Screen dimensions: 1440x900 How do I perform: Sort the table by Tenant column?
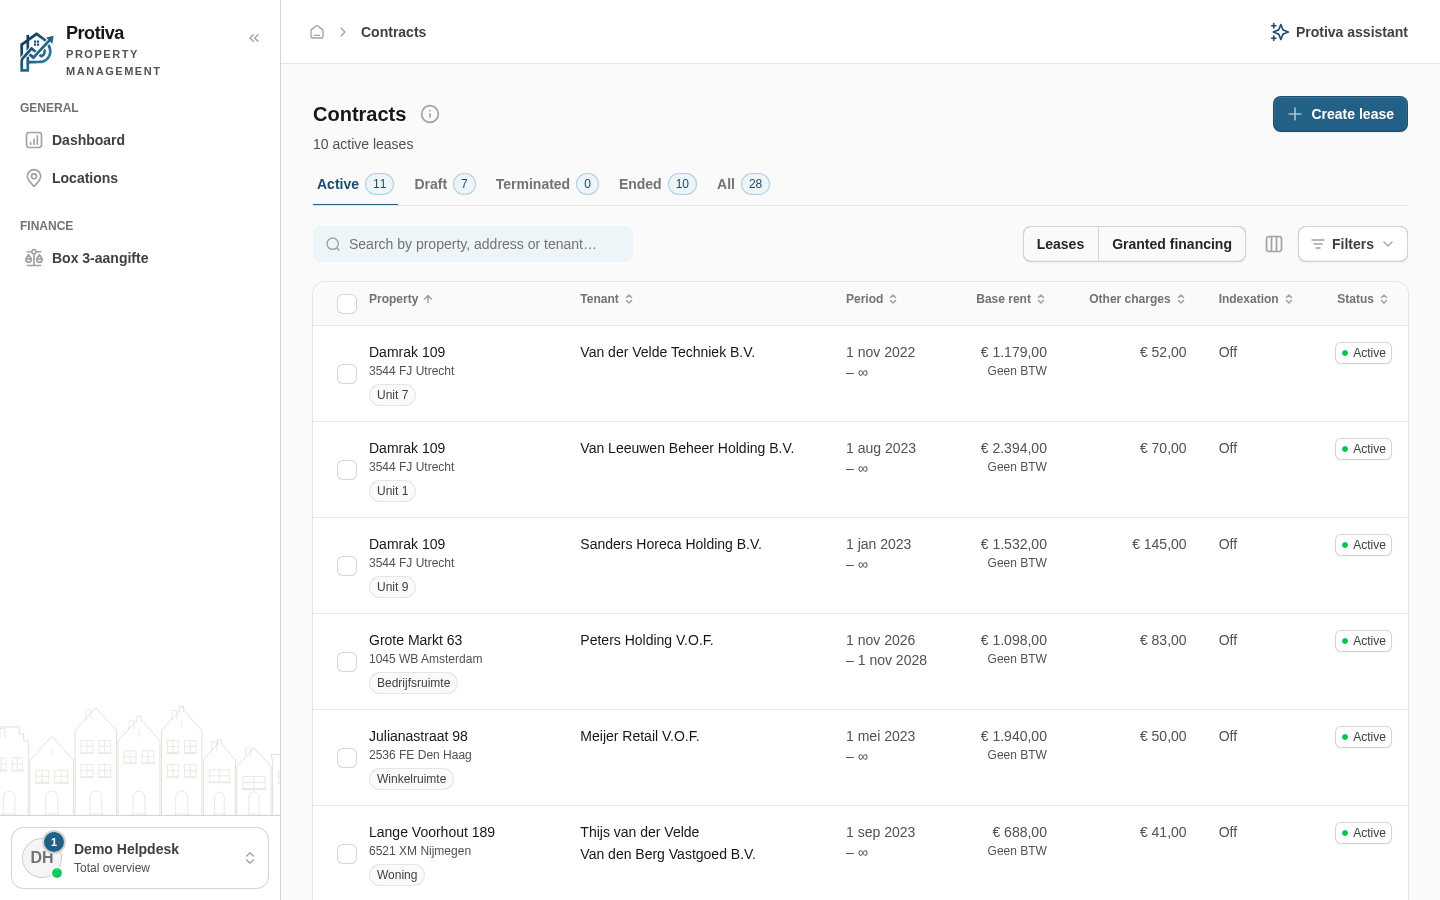[x=607, y=299]
